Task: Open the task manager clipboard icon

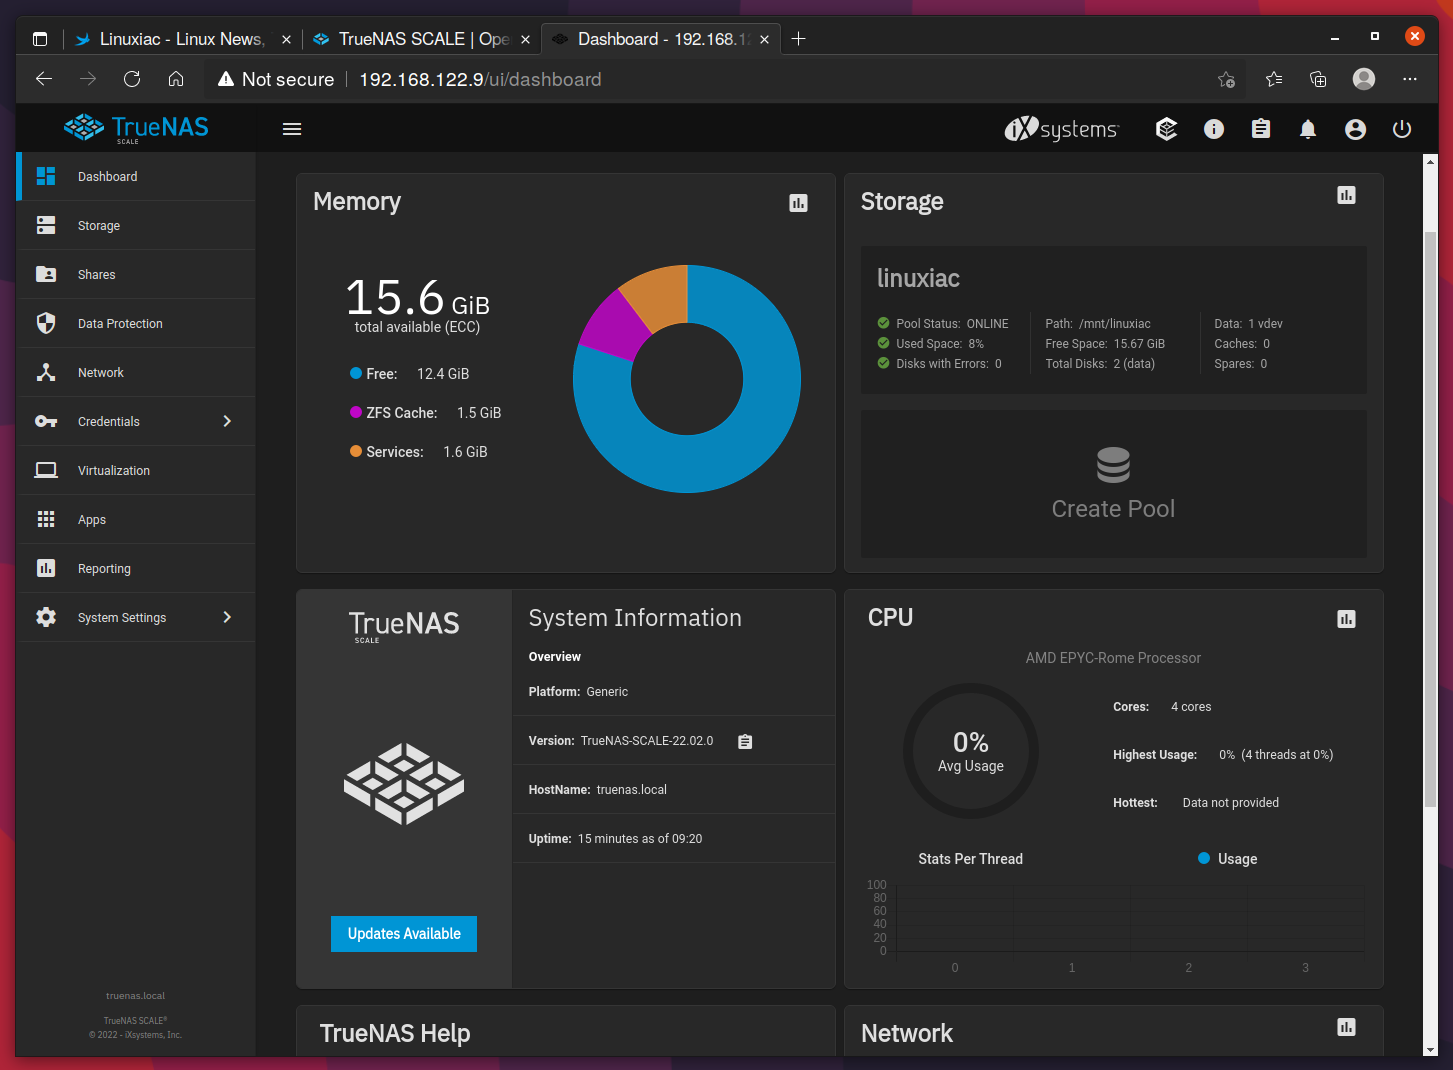Action: pos(1261,129)
